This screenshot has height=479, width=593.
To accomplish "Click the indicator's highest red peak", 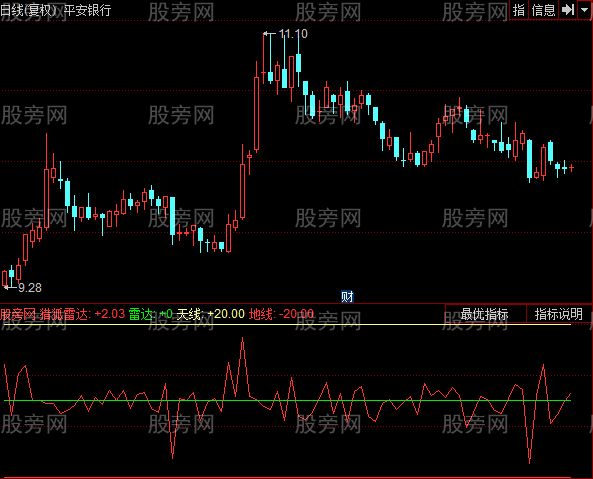I will click(242, 339).
